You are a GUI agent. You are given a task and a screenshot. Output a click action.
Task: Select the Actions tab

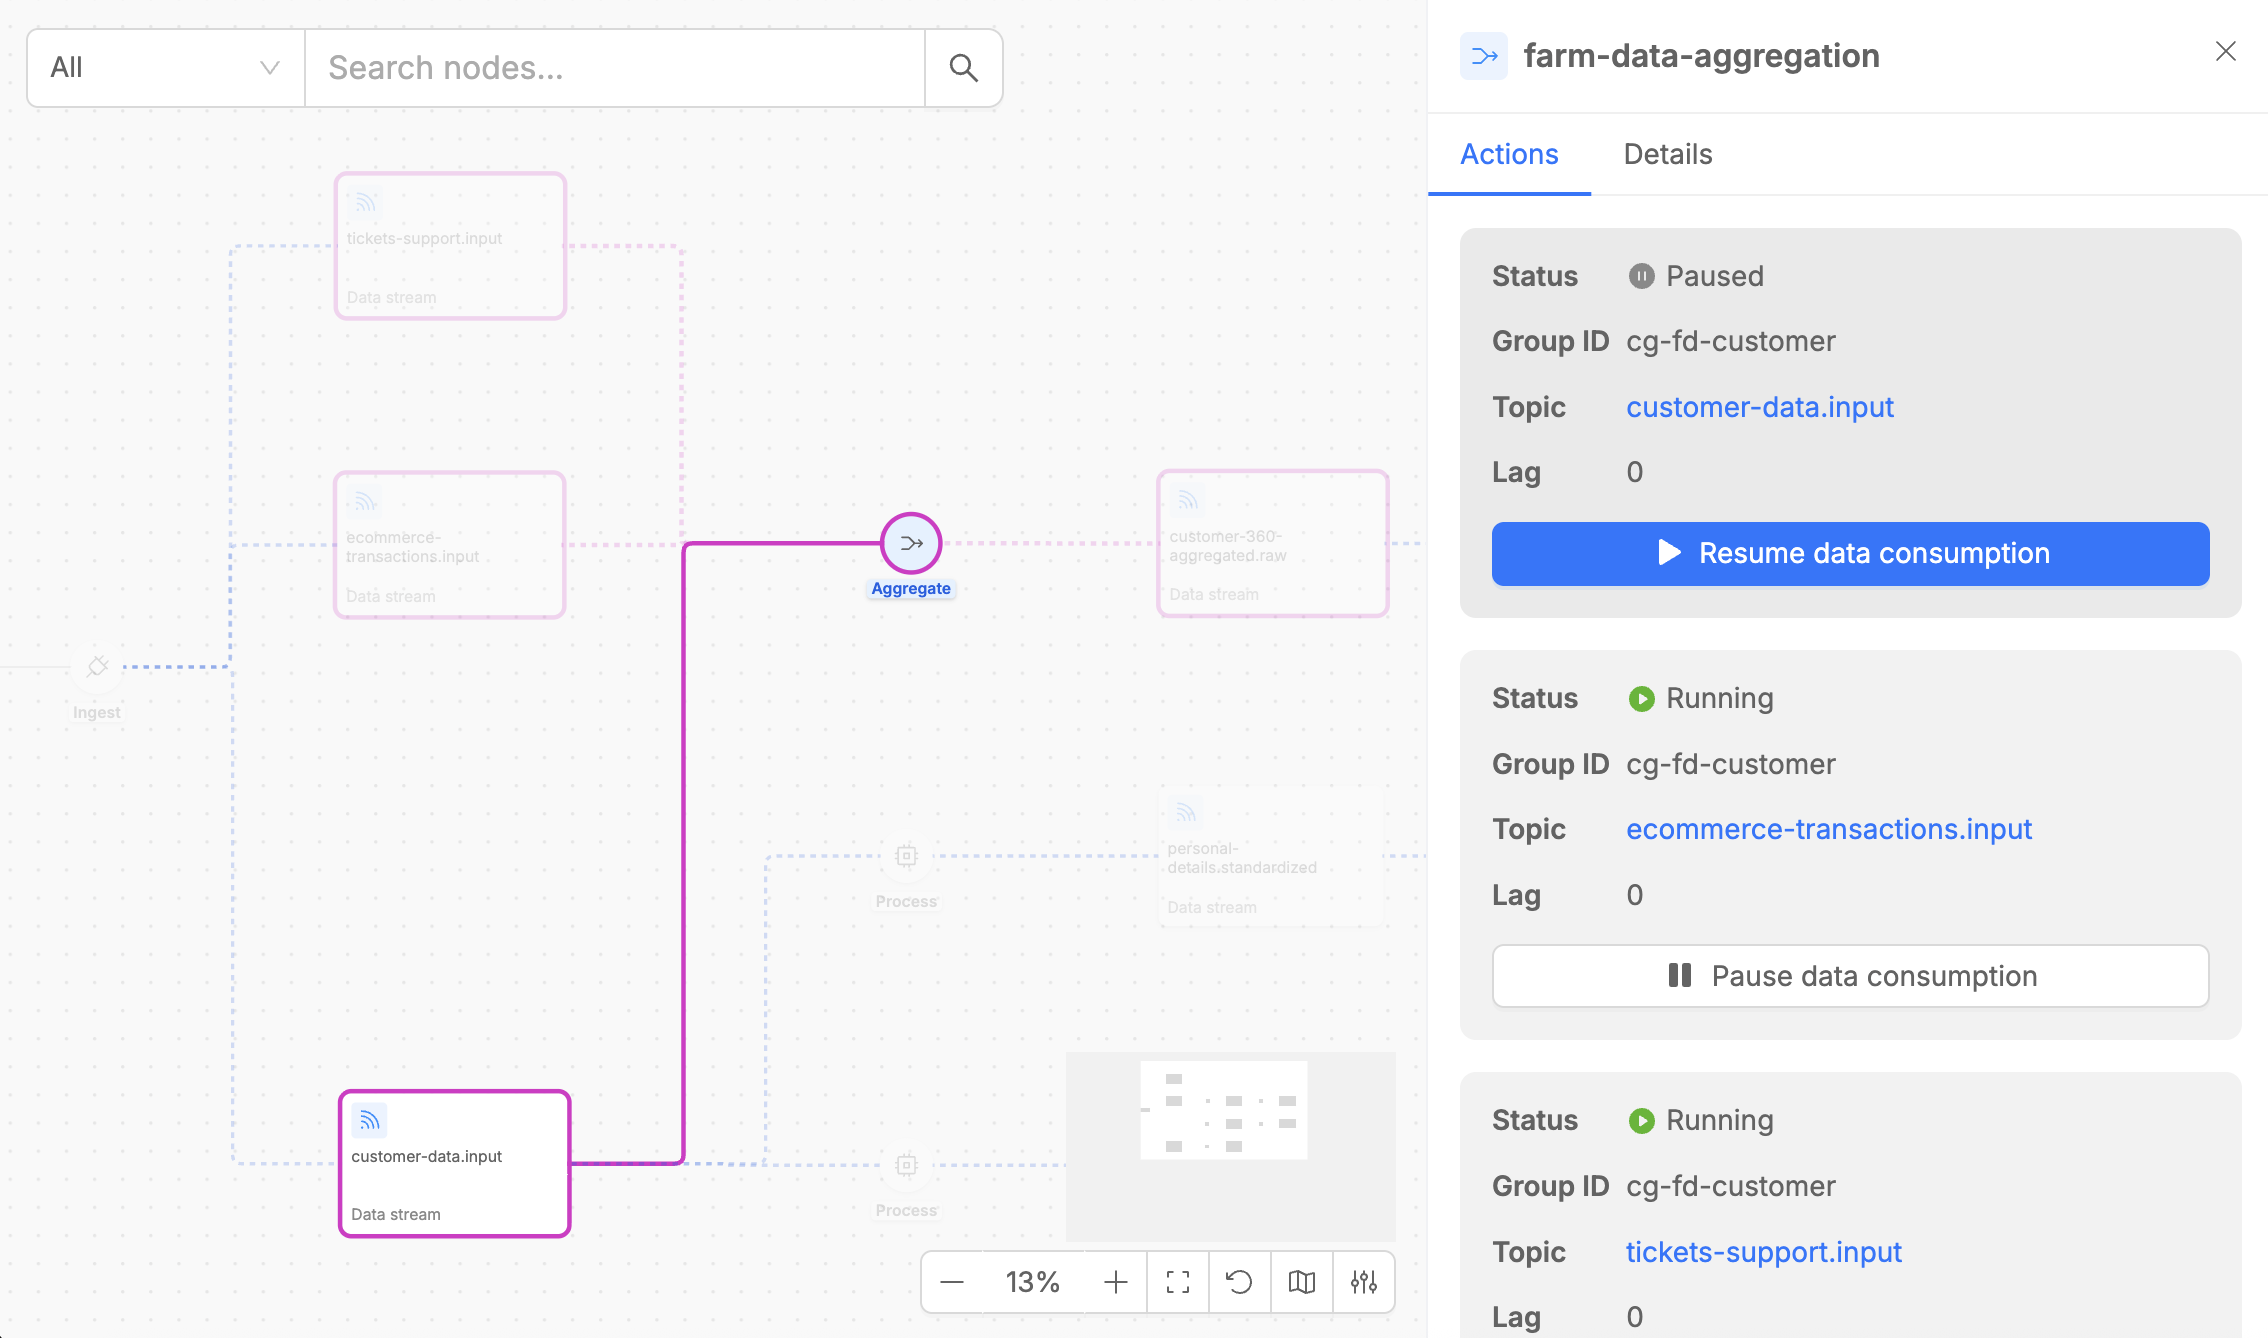tap(1509, 154)
